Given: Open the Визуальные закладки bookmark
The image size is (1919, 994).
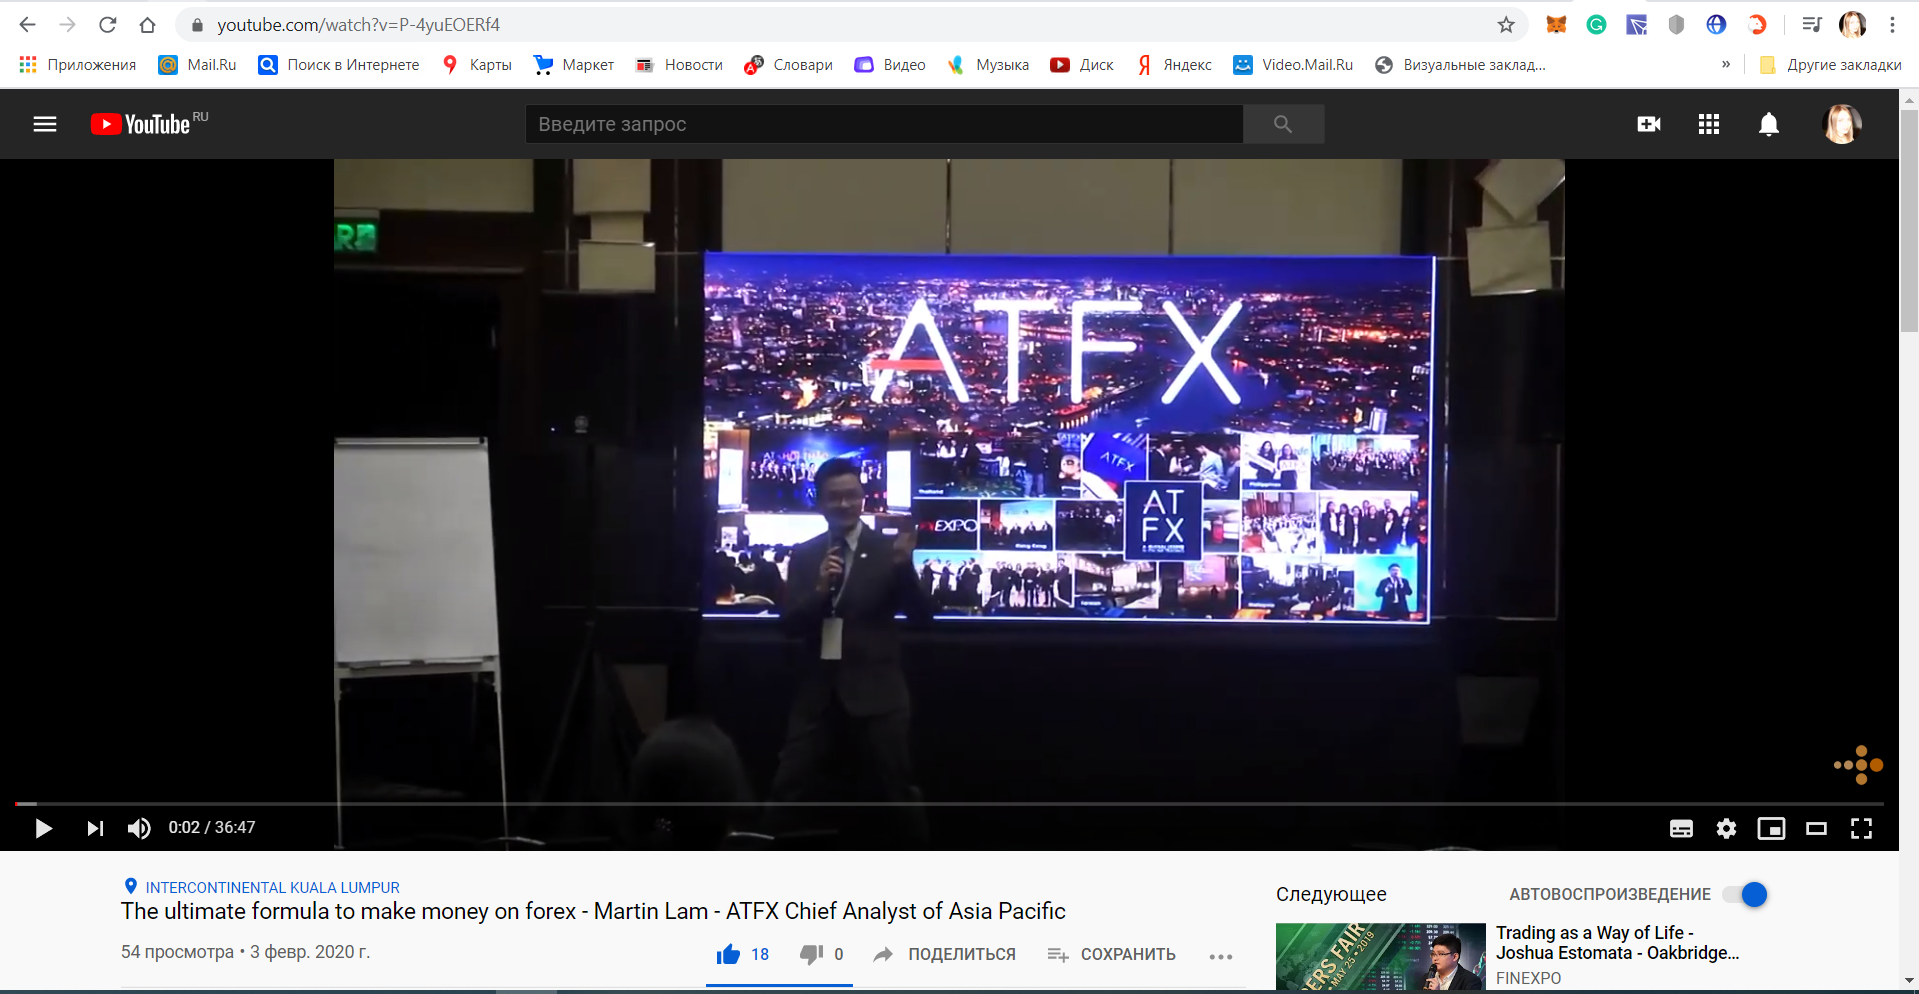Looking at the screenshot, I should [1461, 65].
